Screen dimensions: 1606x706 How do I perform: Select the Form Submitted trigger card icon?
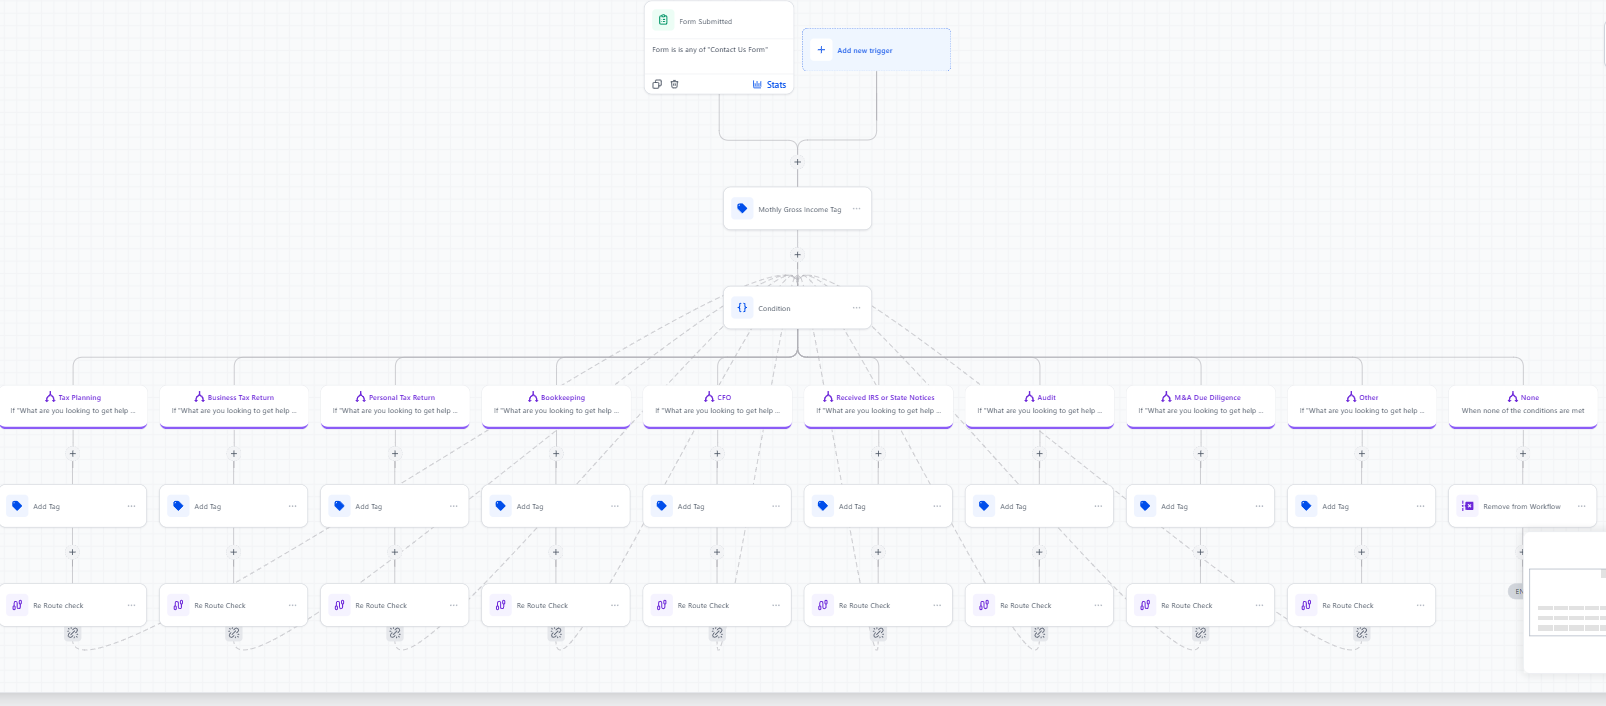(x=663, y=20)
